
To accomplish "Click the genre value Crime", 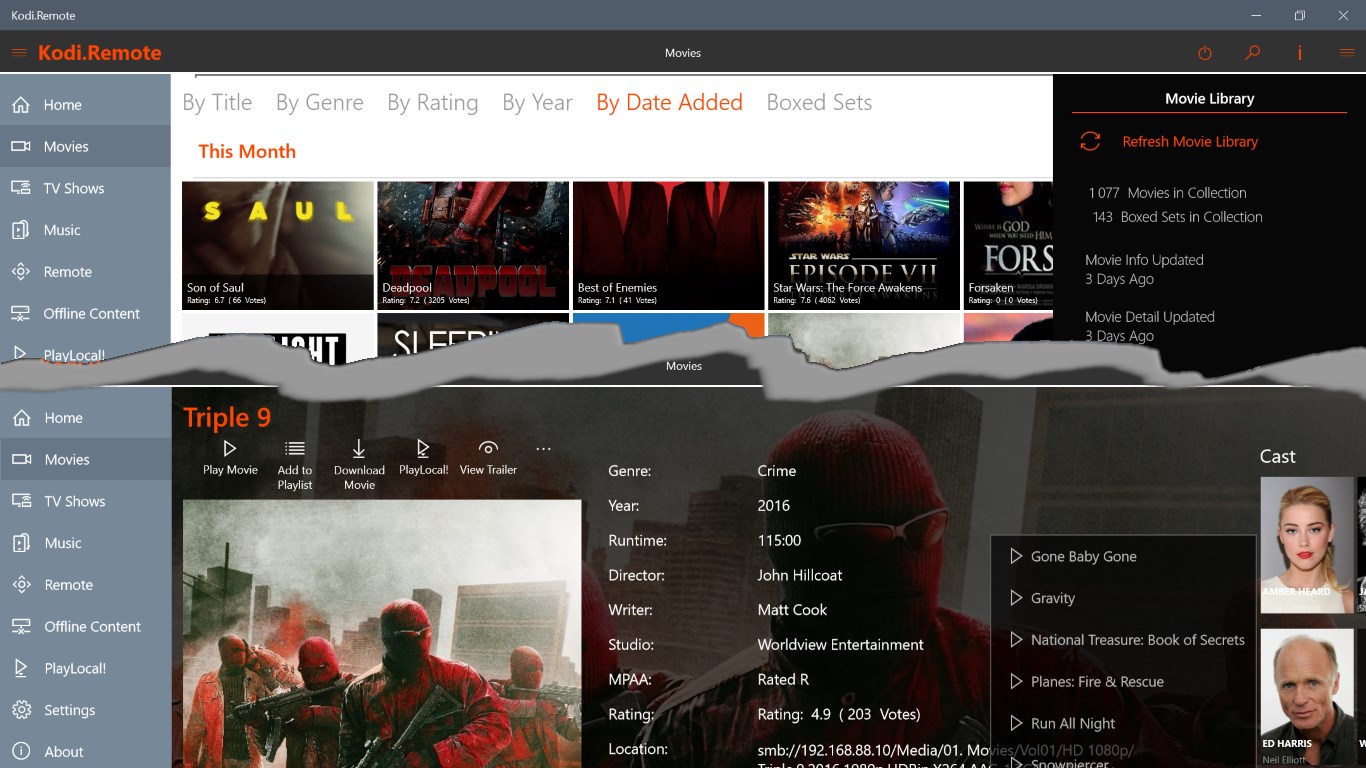I will (x=777, y=471).
